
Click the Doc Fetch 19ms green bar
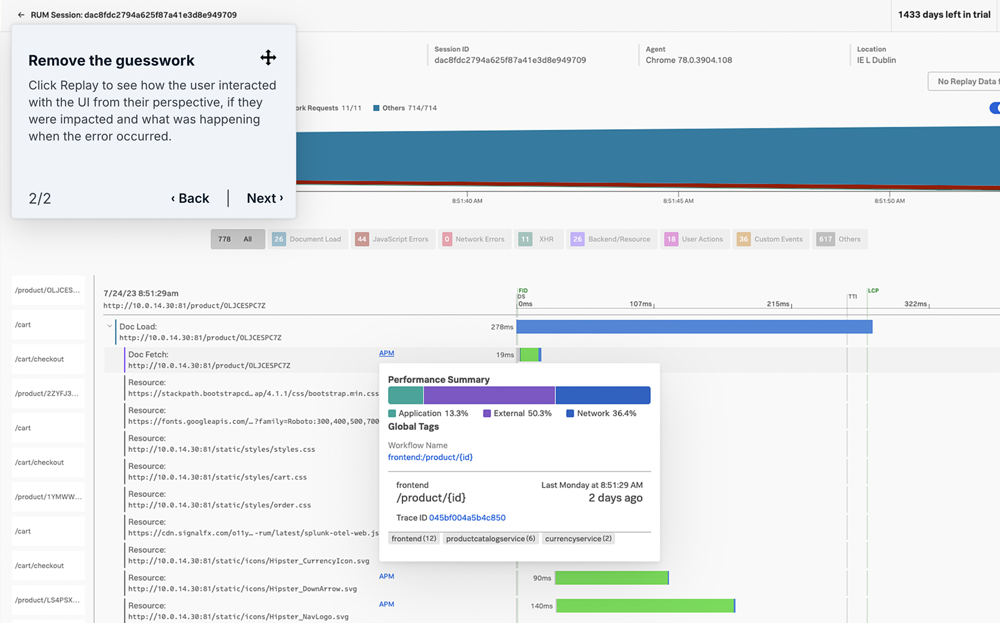pyautogui.click(x=530, y=355)
